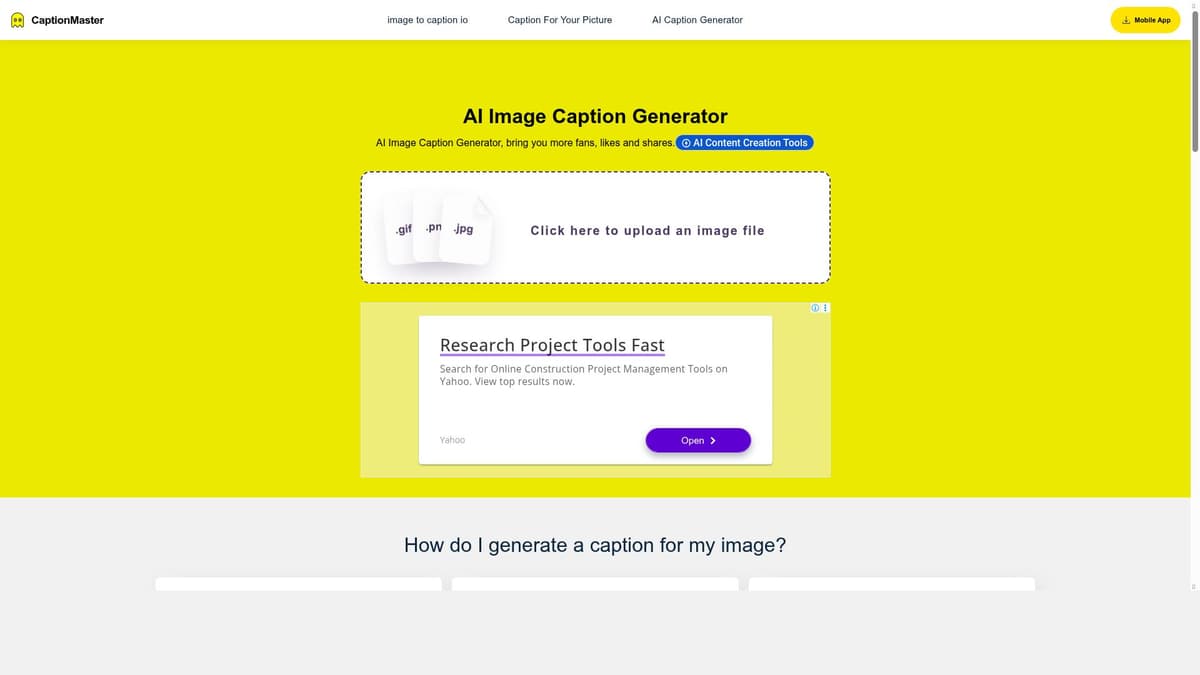This screenshot has height=675, width=1200.
Task: Click the first card below the 'How do I' heading
Action: coord(298,583)
